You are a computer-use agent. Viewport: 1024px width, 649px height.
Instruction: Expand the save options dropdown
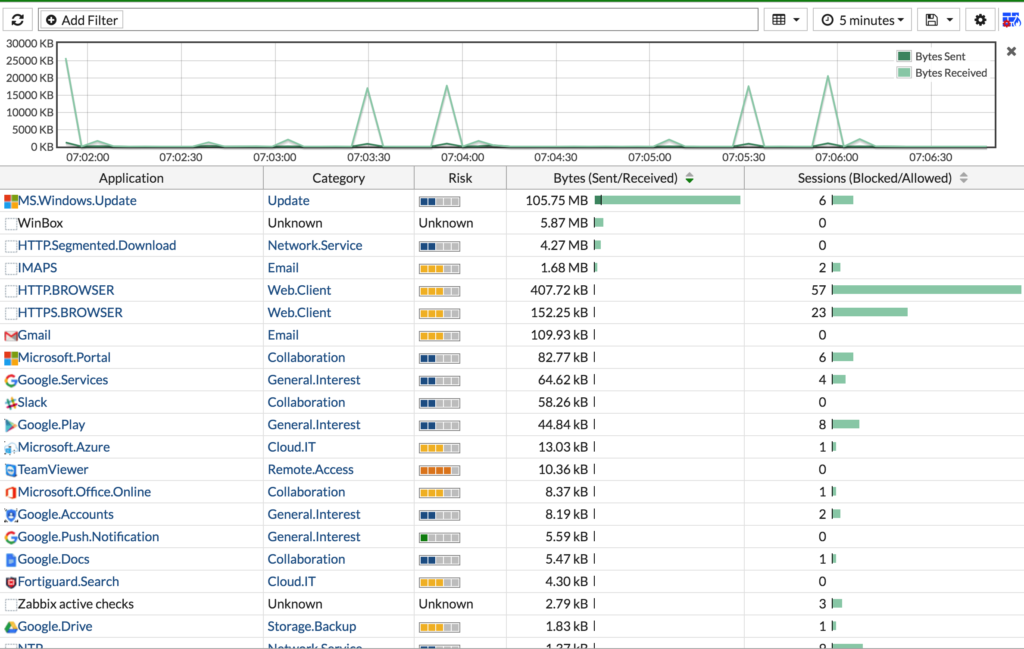[x=938, y=20]
